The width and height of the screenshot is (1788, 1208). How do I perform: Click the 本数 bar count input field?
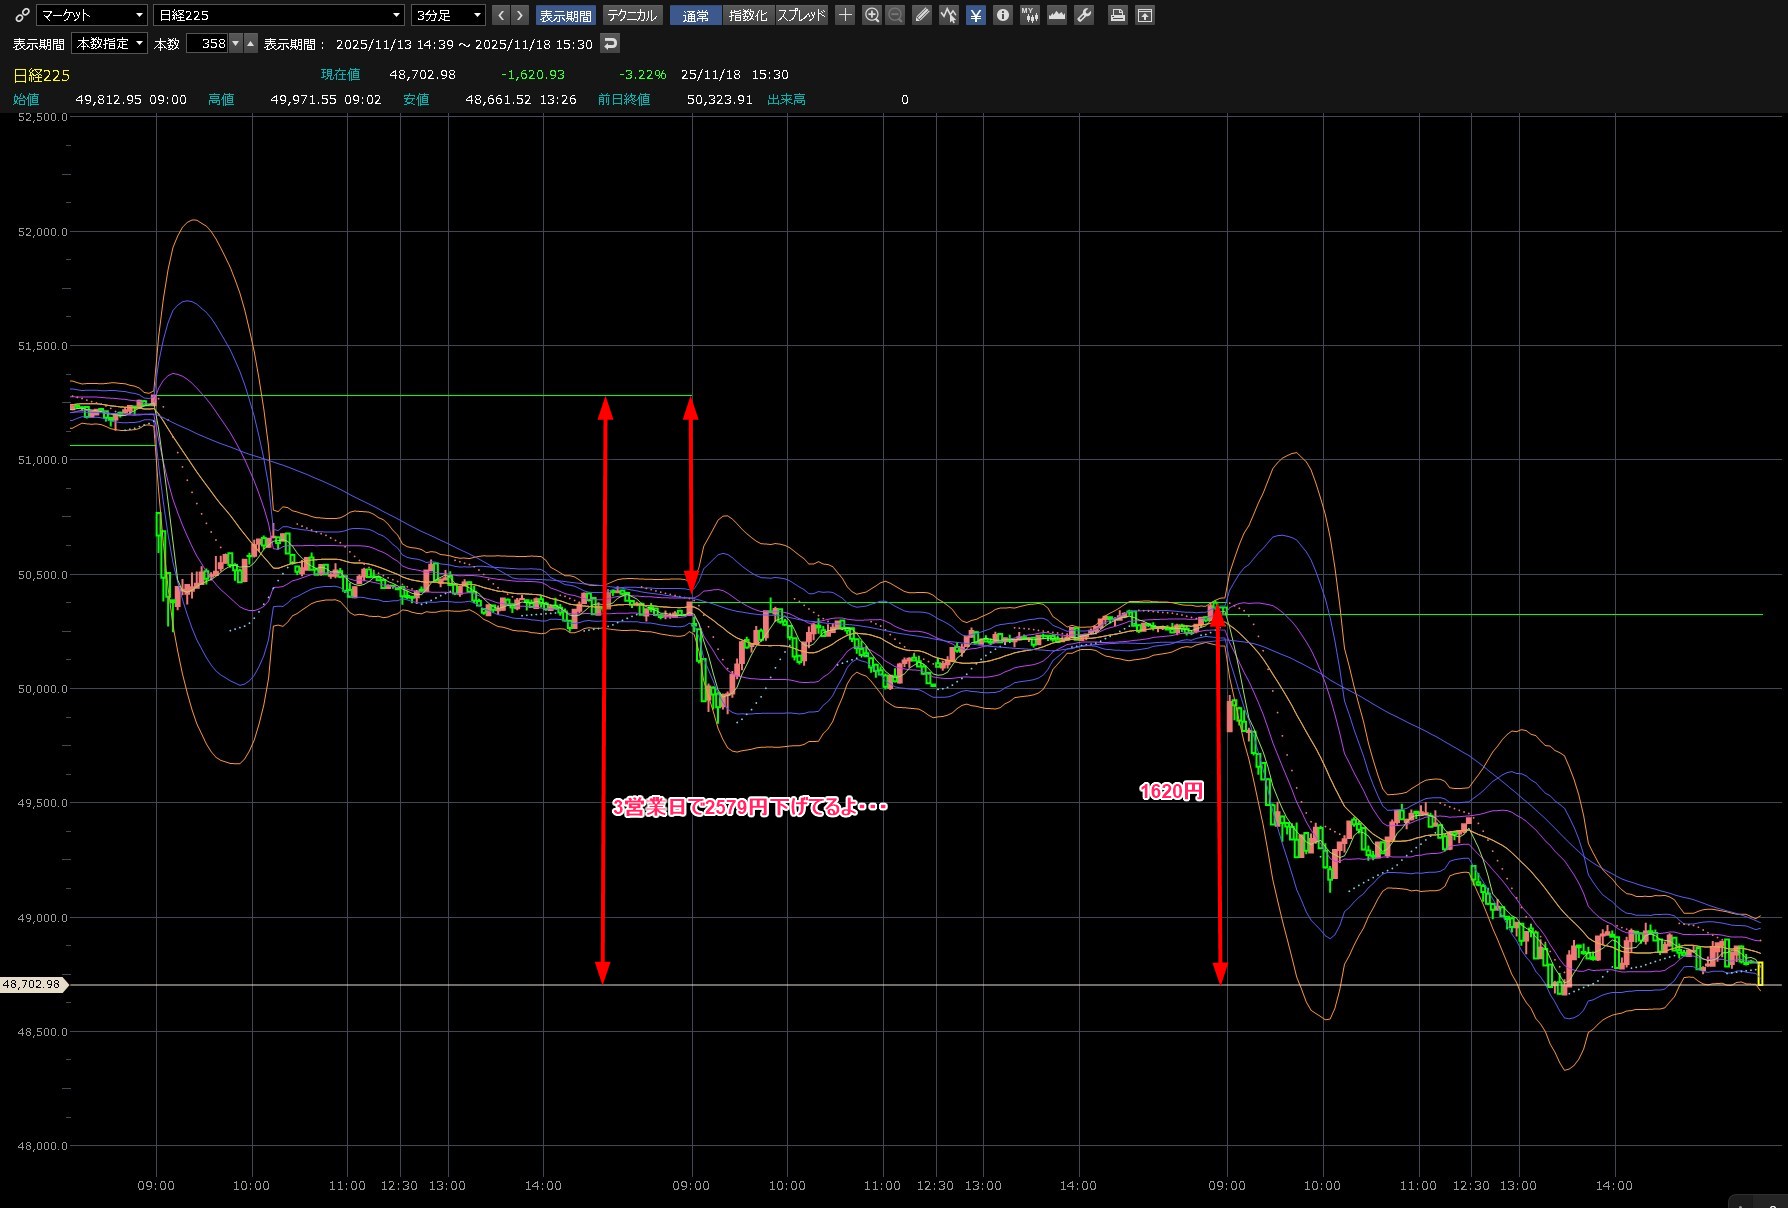click(208, 43)
